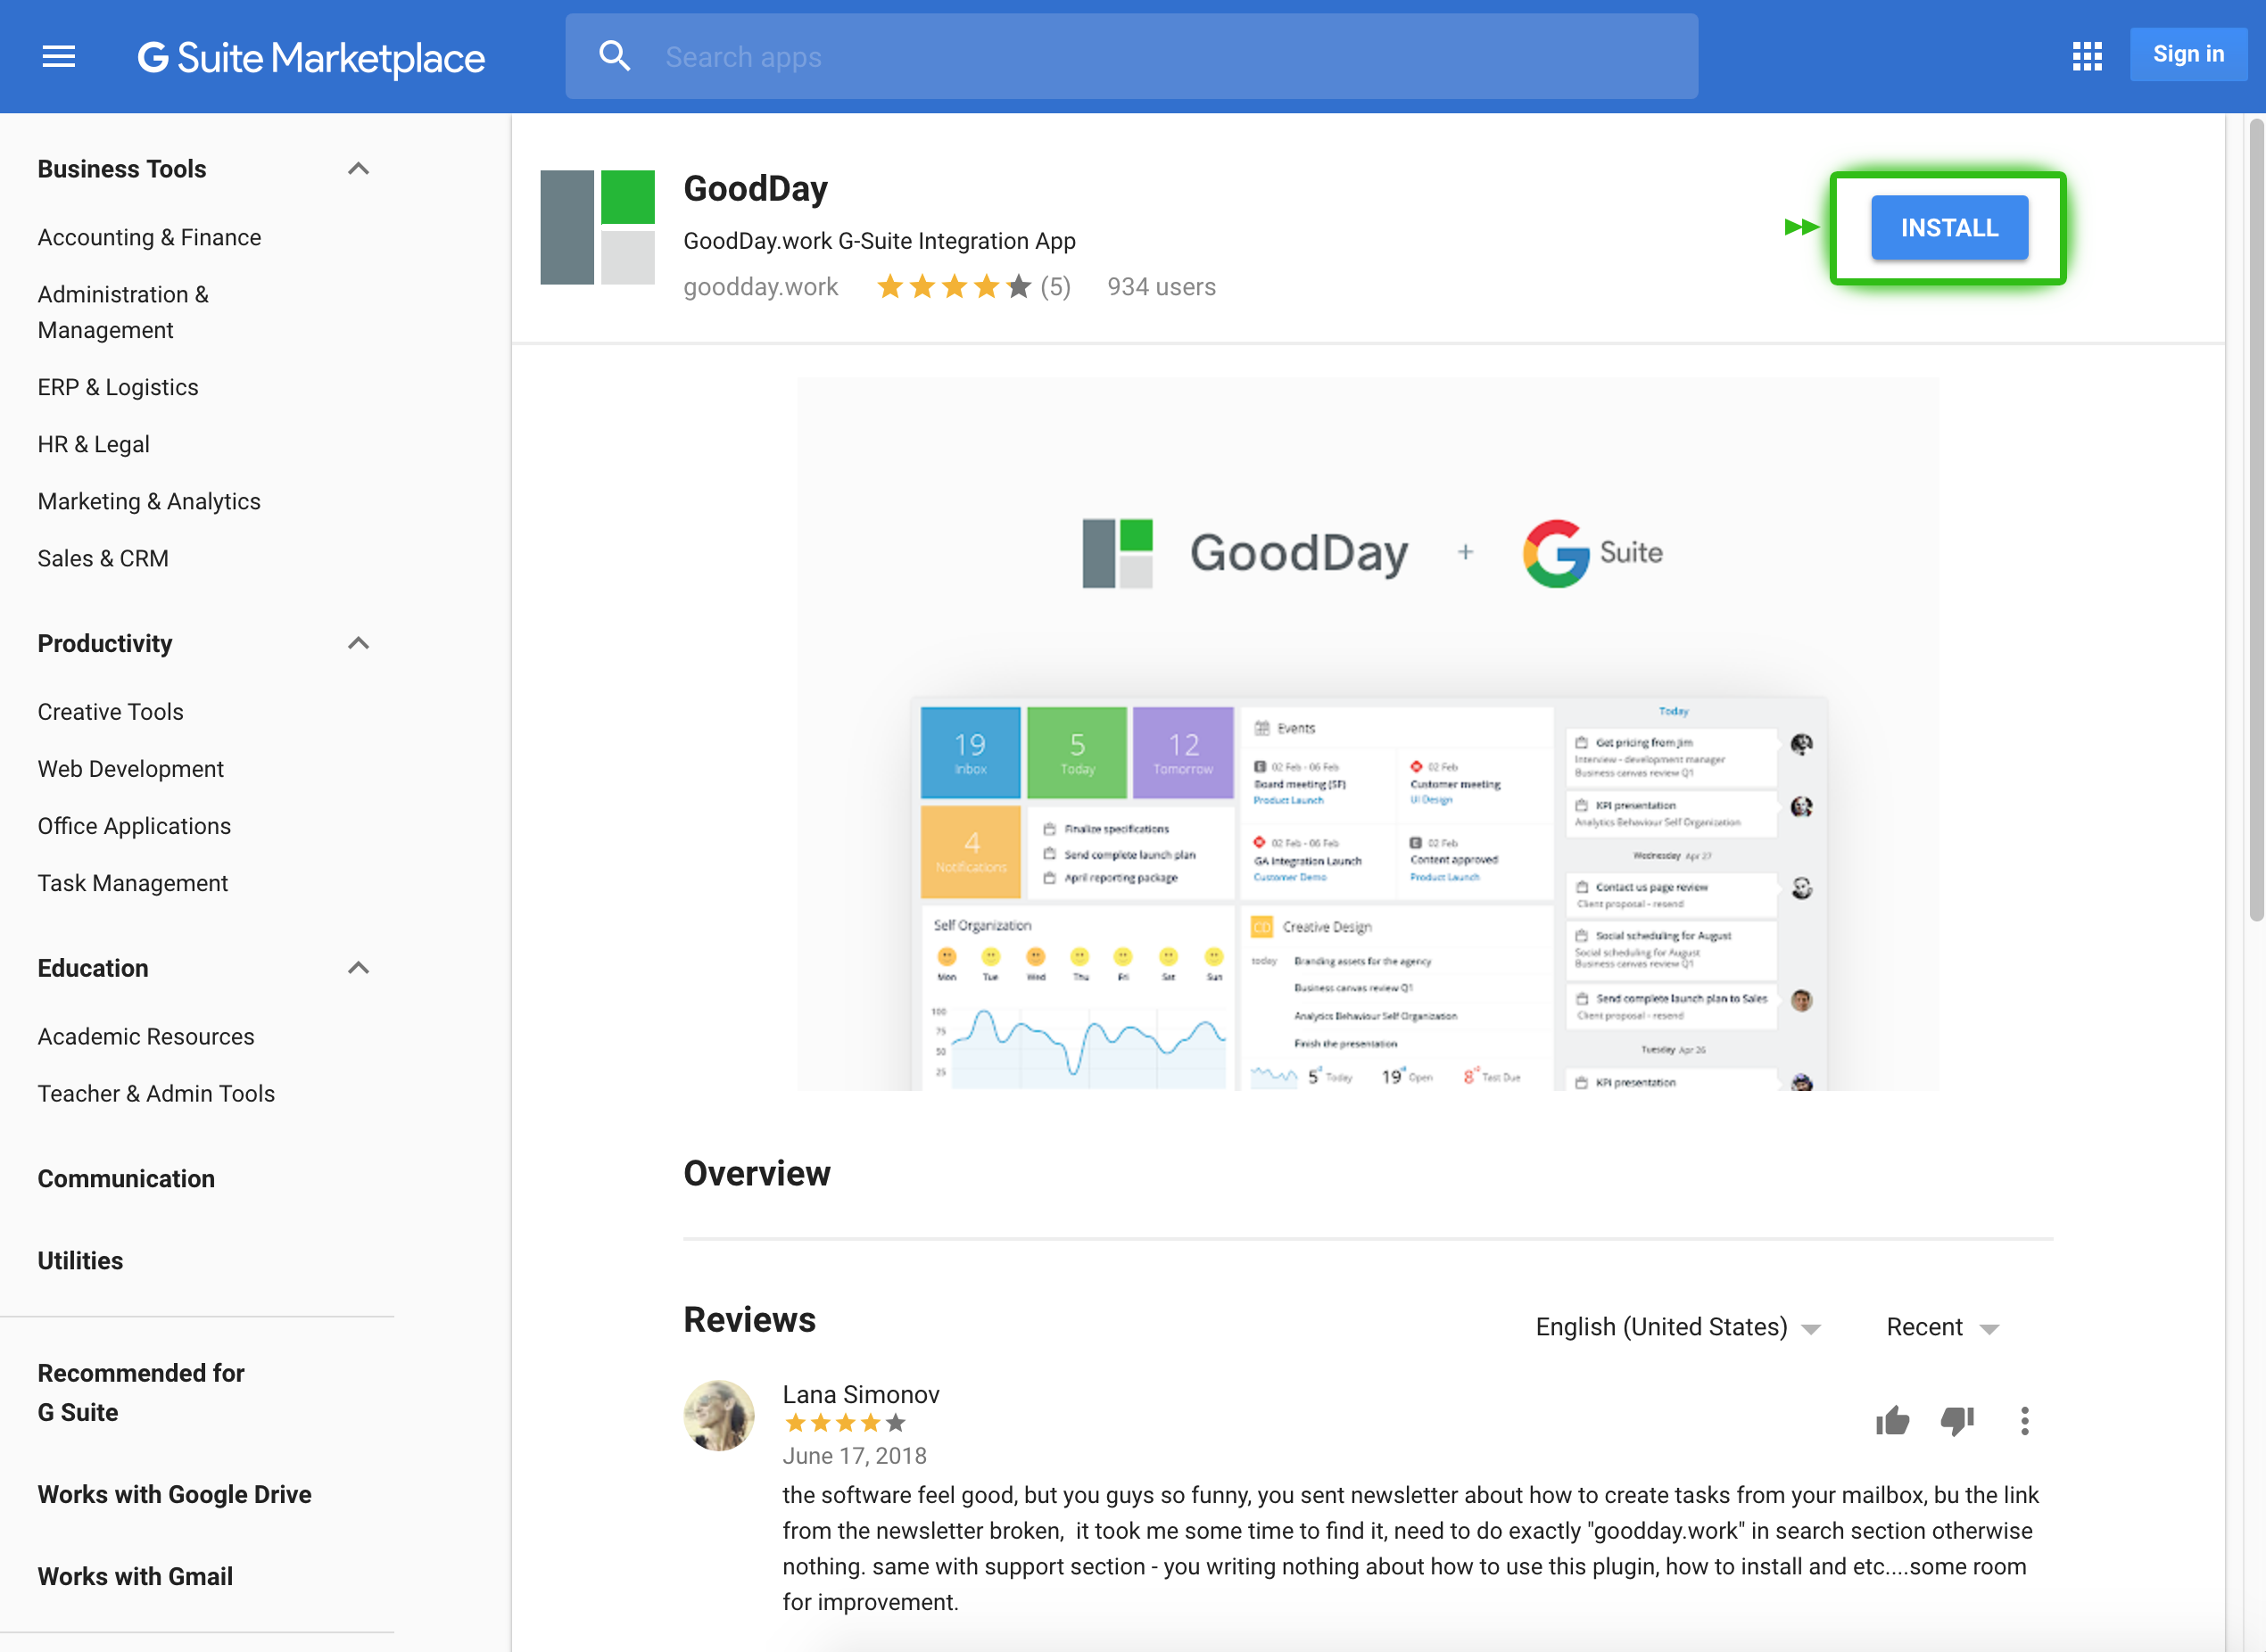The width and height of the screenshot is (2266, 1652).
Task: Dislike Lana Simonov's review with thumbs down
Action: [x=1957, y=1420]
